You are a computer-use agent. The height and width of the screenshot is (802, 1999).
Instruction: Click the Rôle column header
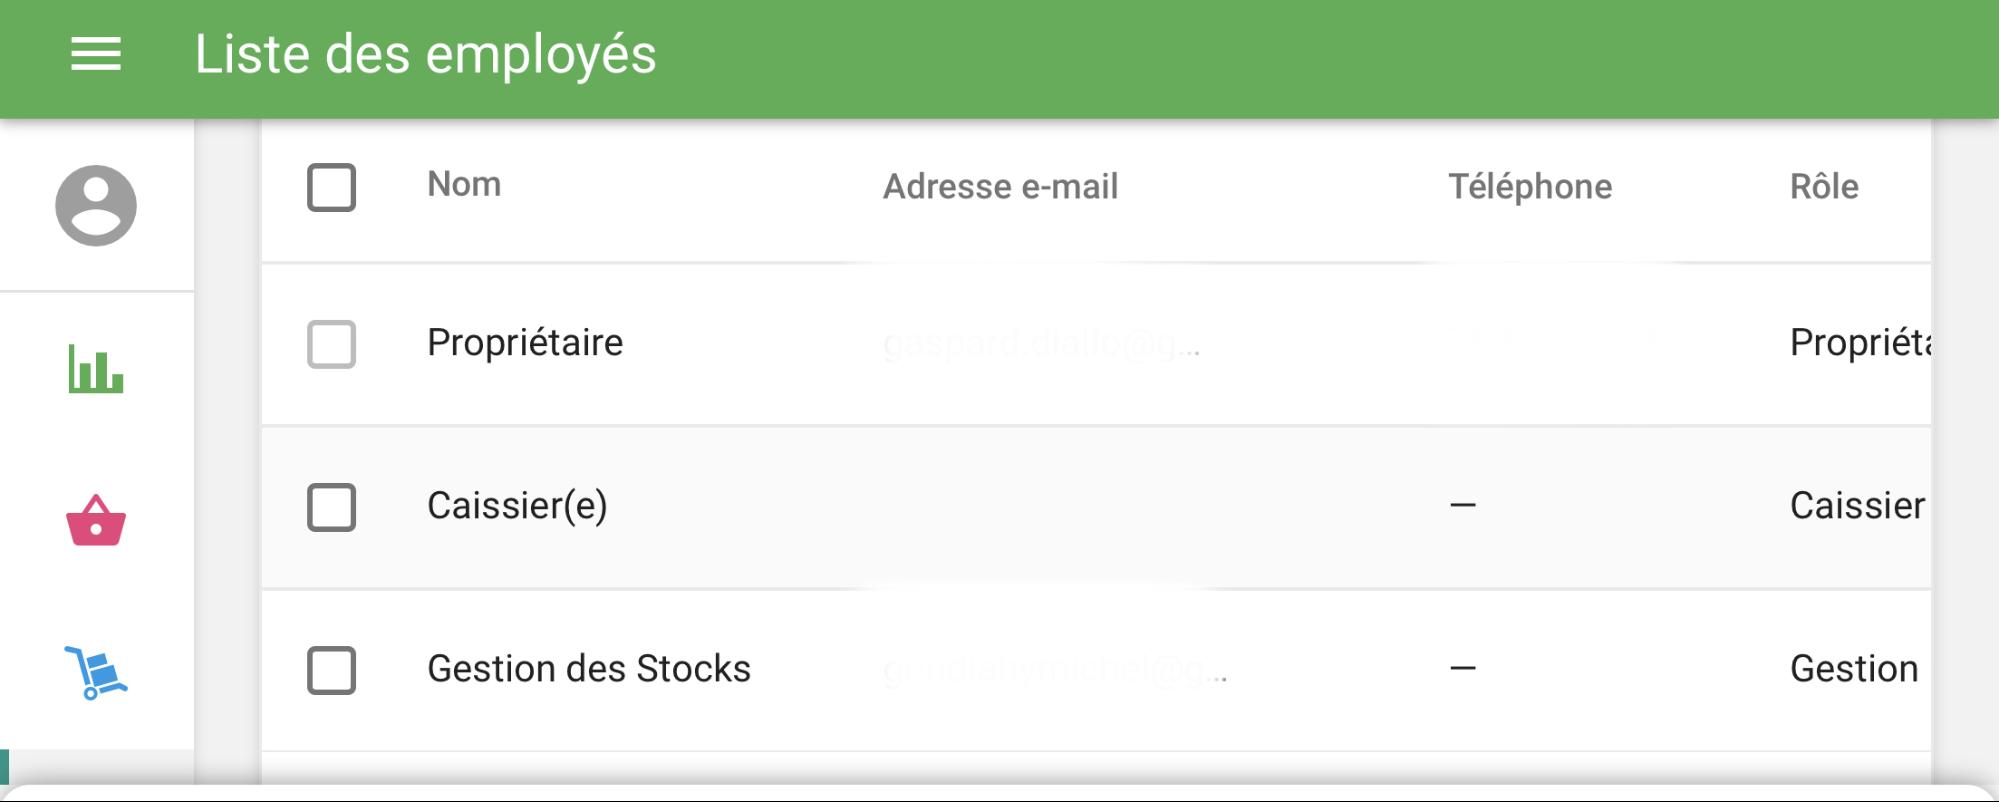tap(1824, 187)
